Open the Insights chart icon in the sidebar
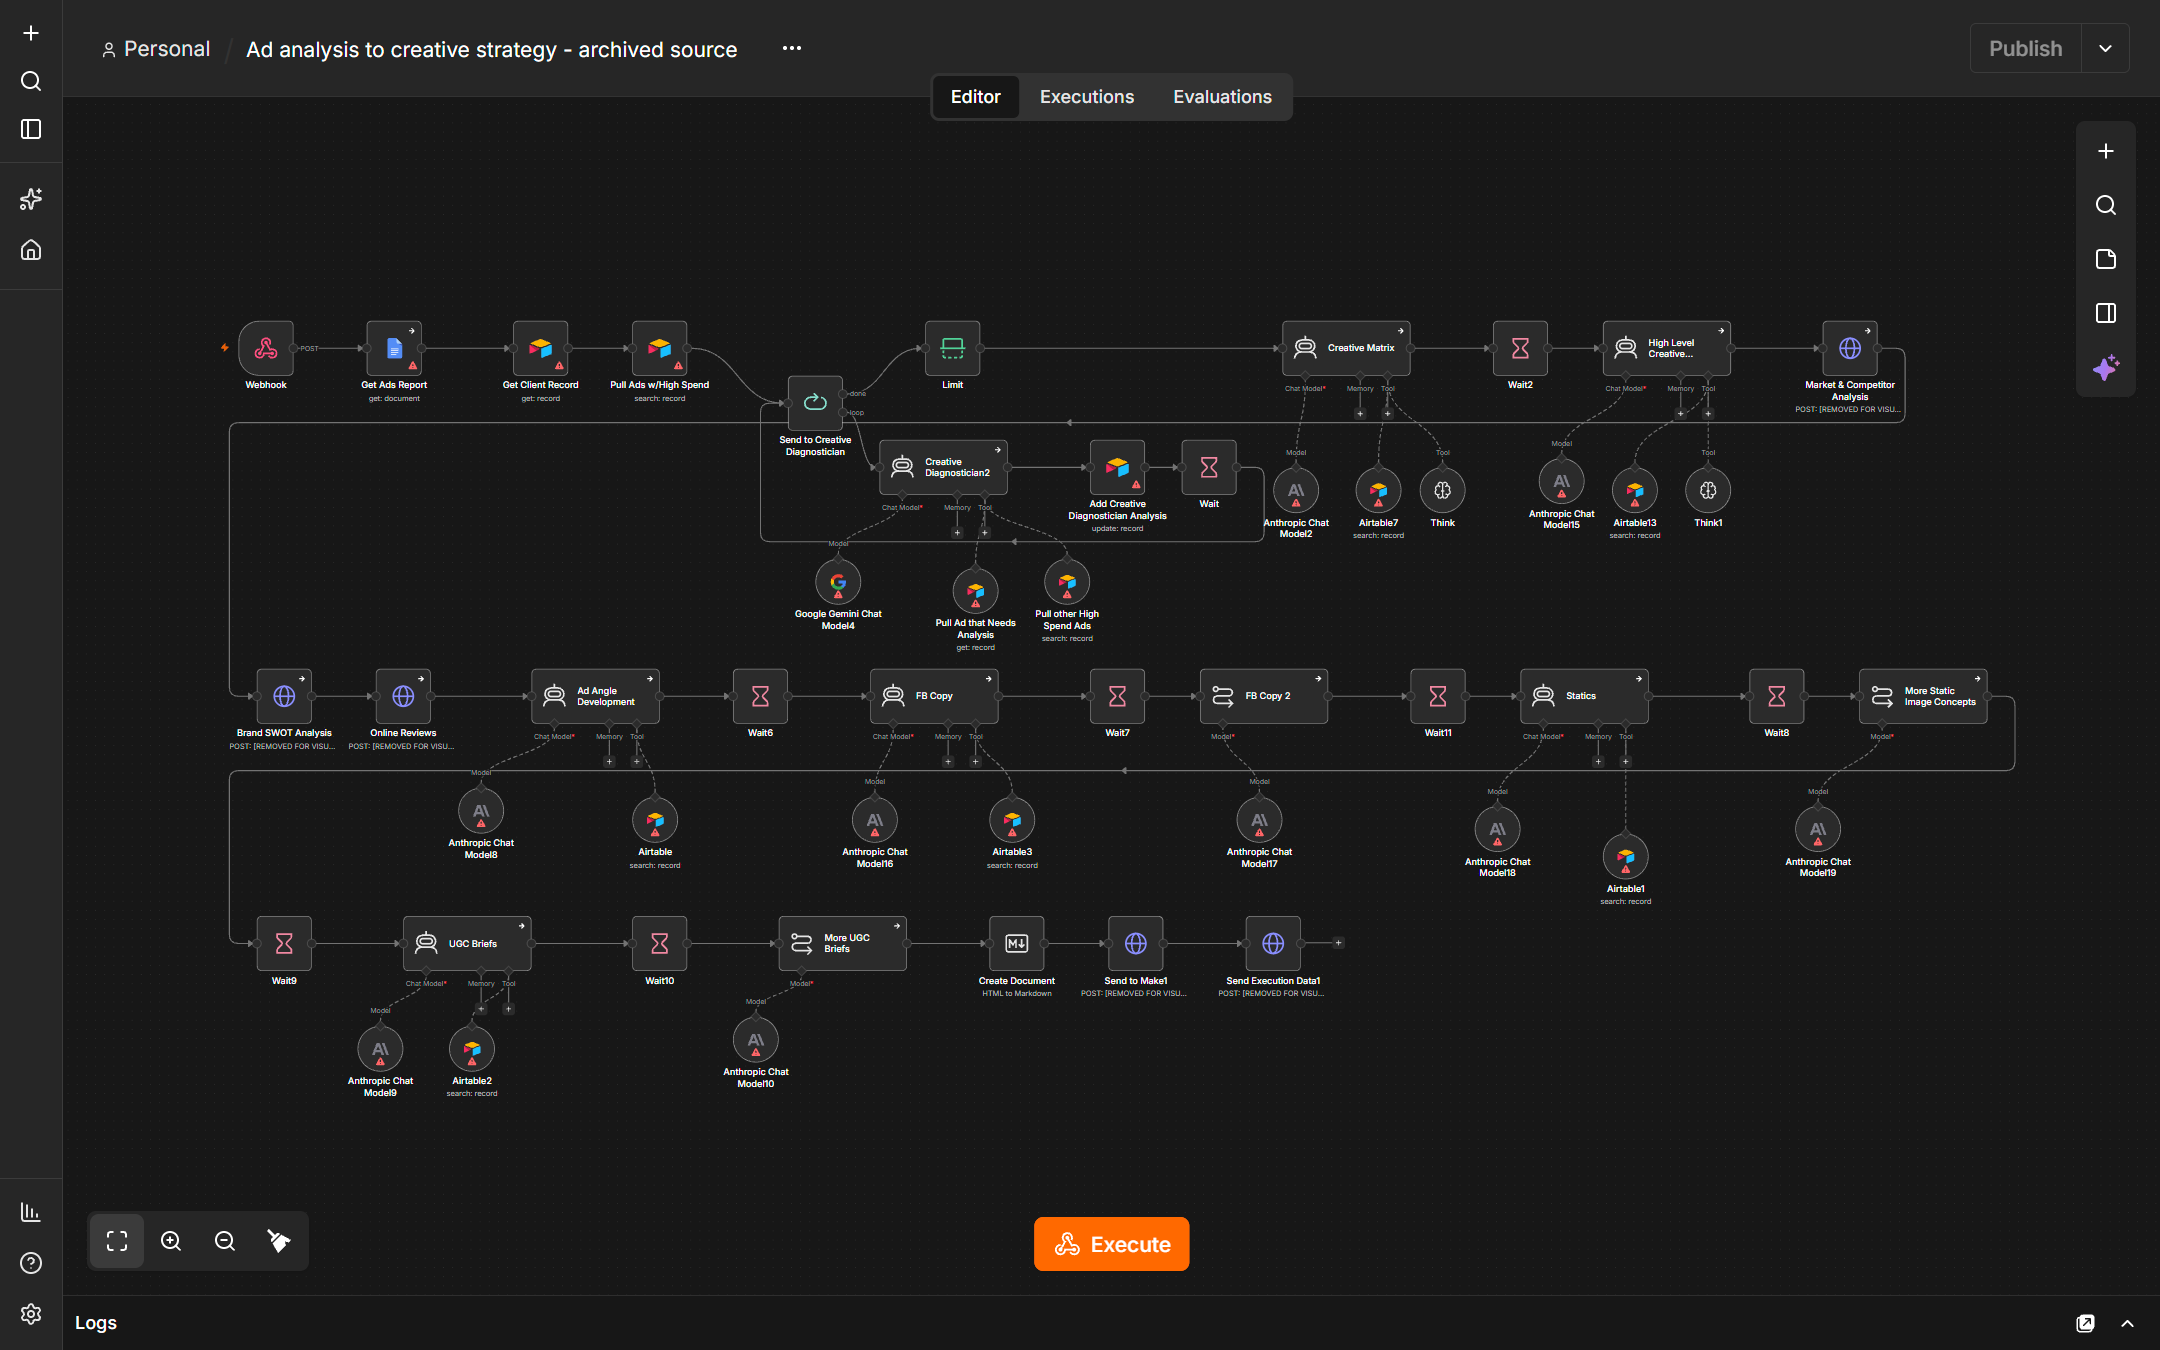Image resolution: width=2160 pixels, height=1350 pixels. [31, 1212]
